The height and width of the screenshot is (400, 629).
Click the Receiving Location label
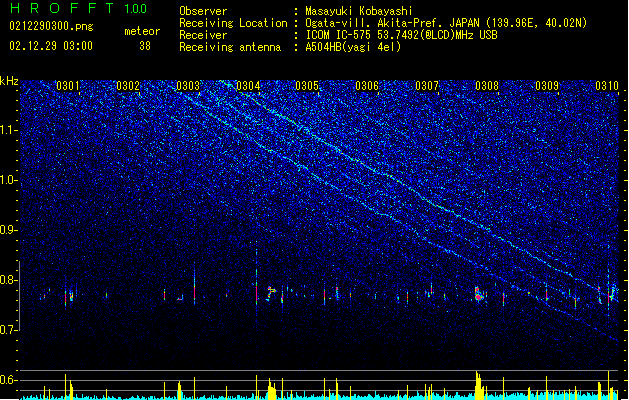click(233, 23)
